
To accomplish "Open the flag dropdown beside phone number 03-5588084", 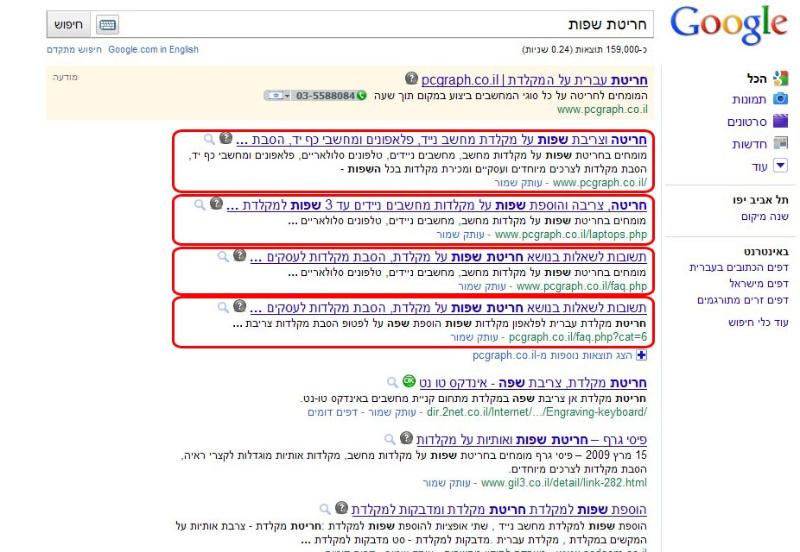I will click(278, 95).
